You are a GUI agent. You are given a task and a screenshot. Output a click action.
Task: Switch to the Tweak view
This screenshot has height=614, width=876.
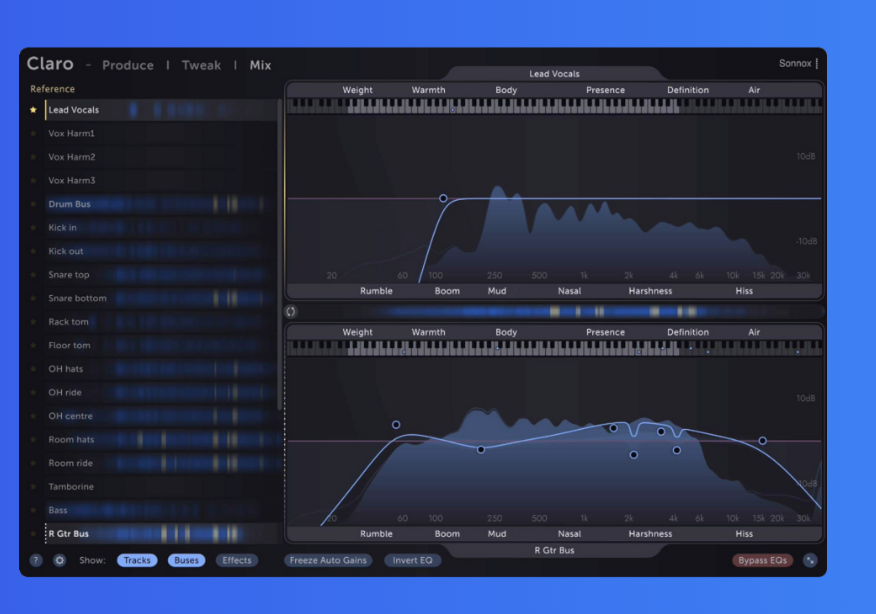pos(201,66)
